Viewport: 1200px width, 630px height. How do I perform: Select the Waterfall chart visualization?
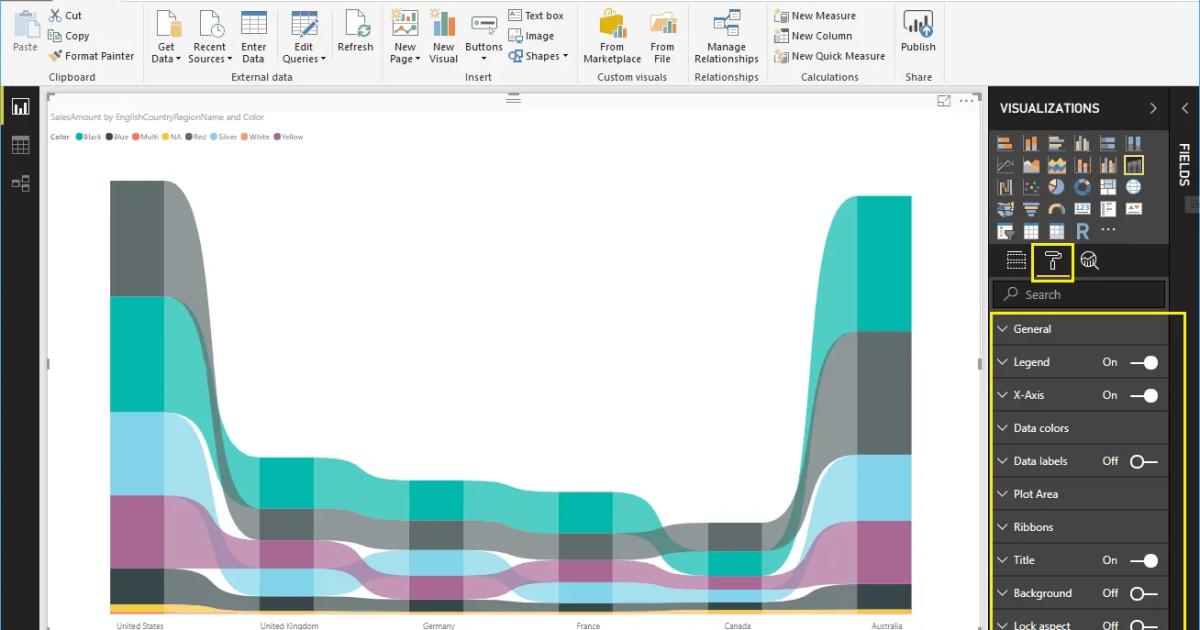pos(1005,187)
